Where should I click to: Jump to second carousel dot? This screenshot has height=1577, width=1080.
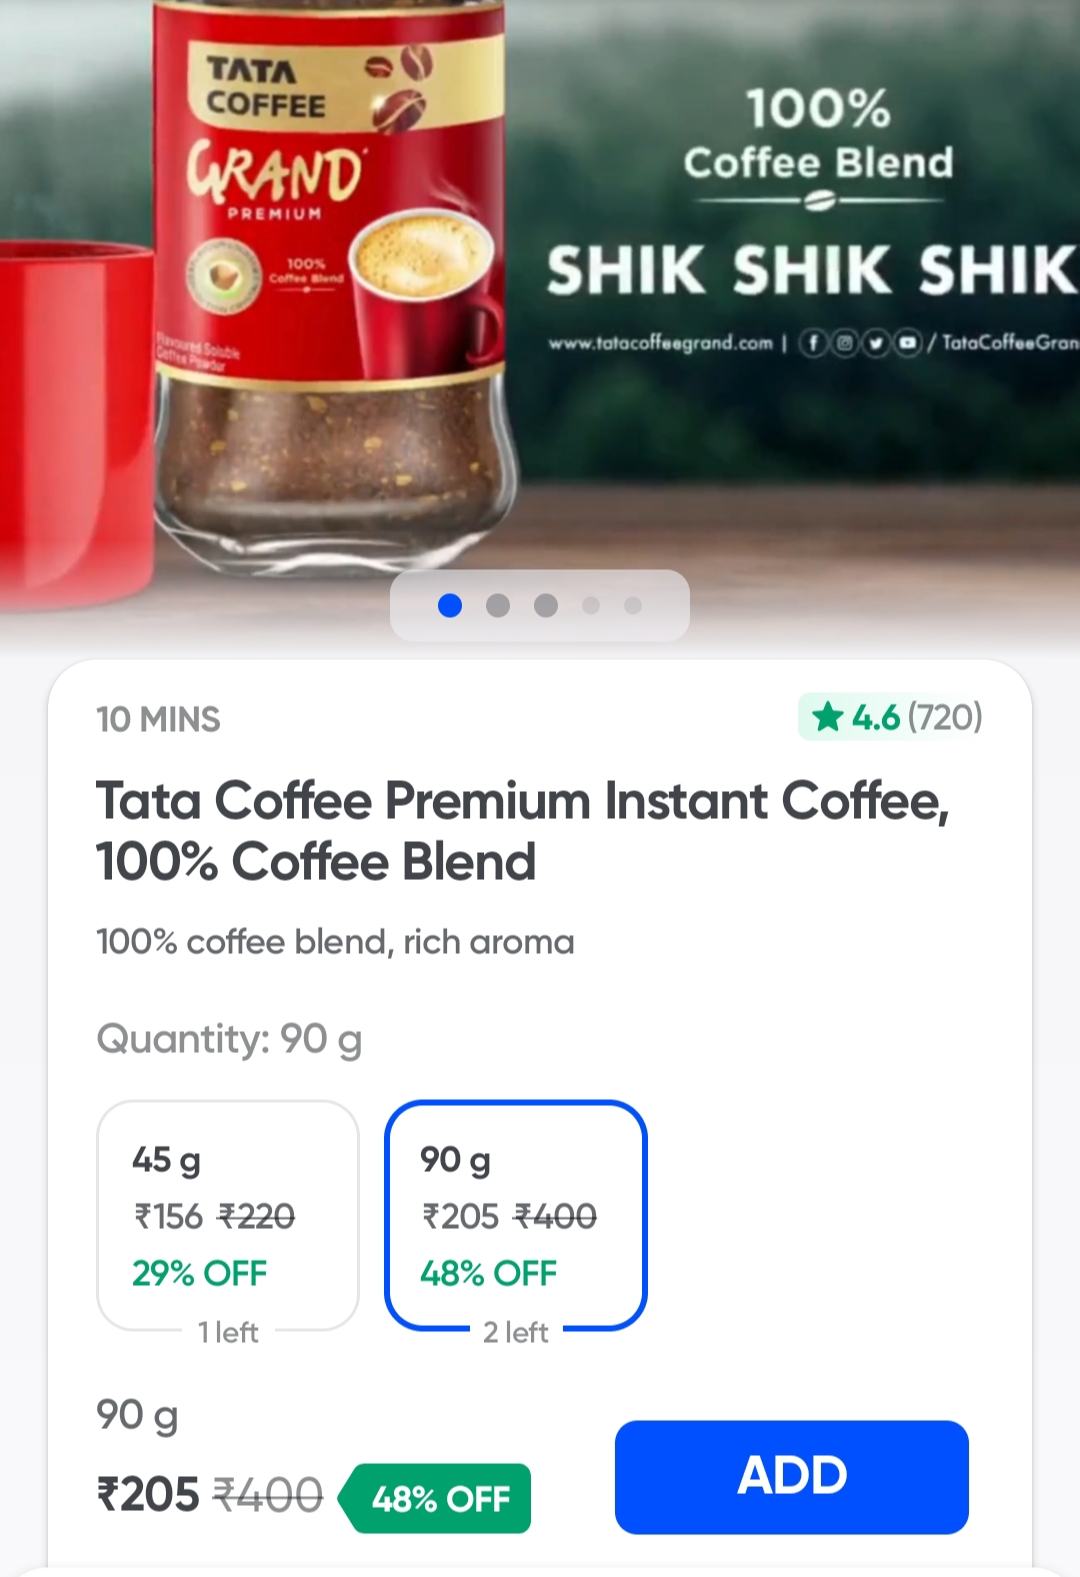(498, 605)
